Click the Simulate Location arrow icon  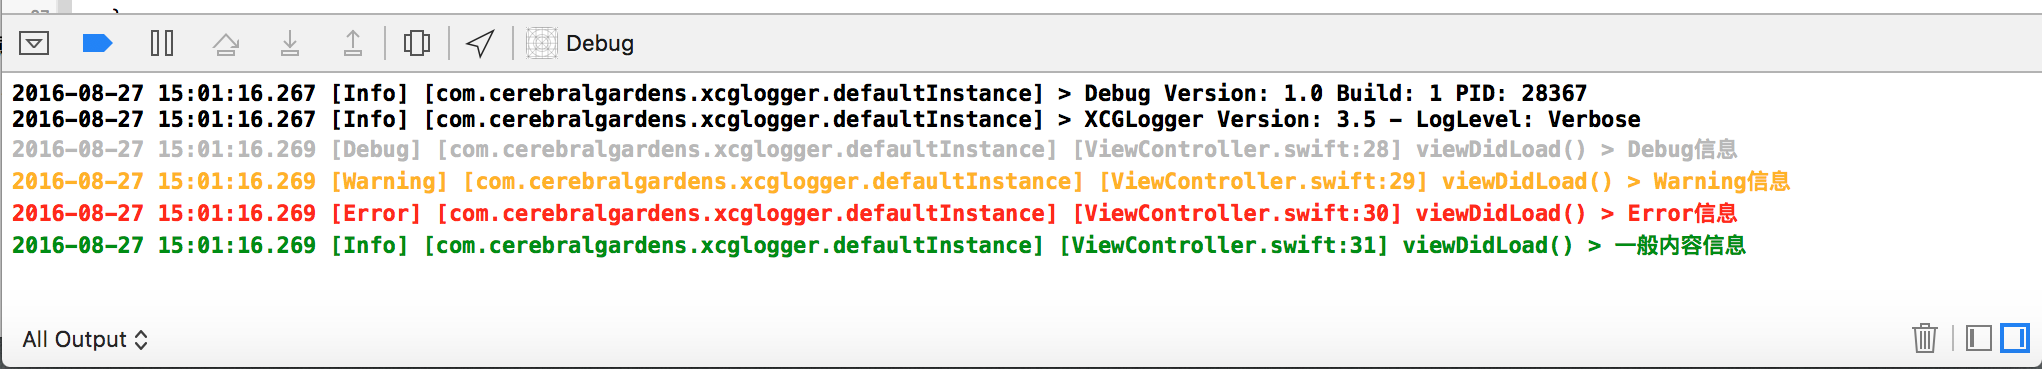481,43
